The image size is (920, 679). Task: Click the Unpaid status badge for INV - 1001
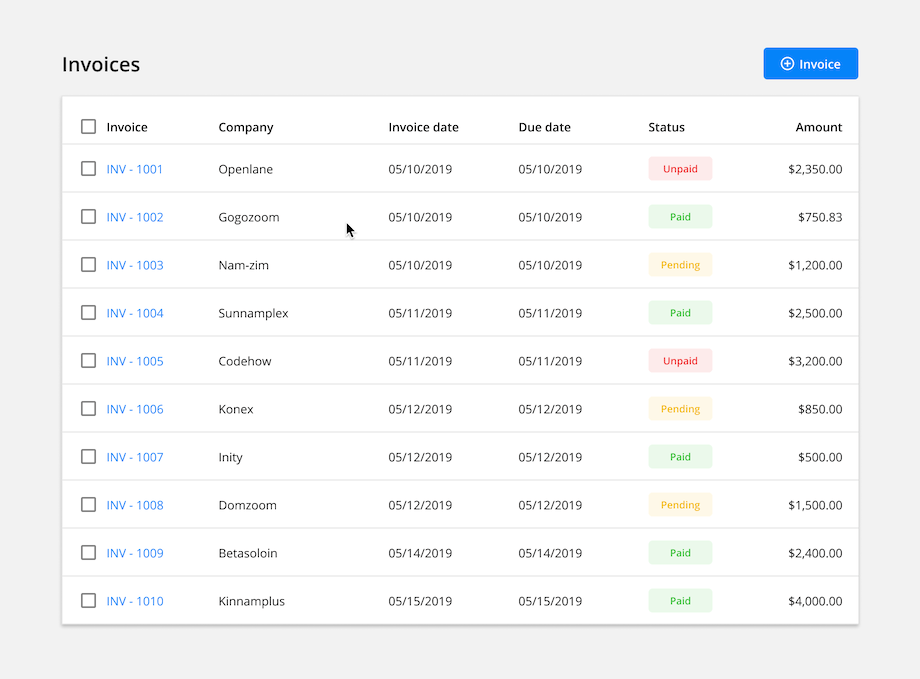680,168
